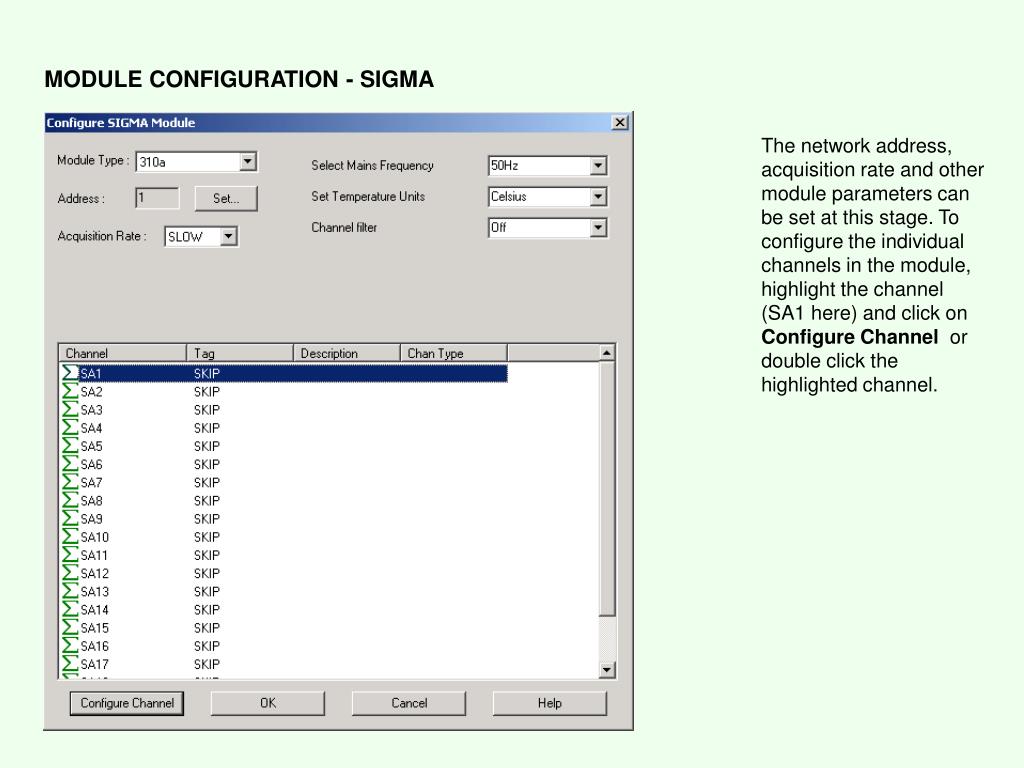This screenshot has width=1024, height=768.
Task: Click the sigma icon beside SA14
Action: (x=70, y=609)
